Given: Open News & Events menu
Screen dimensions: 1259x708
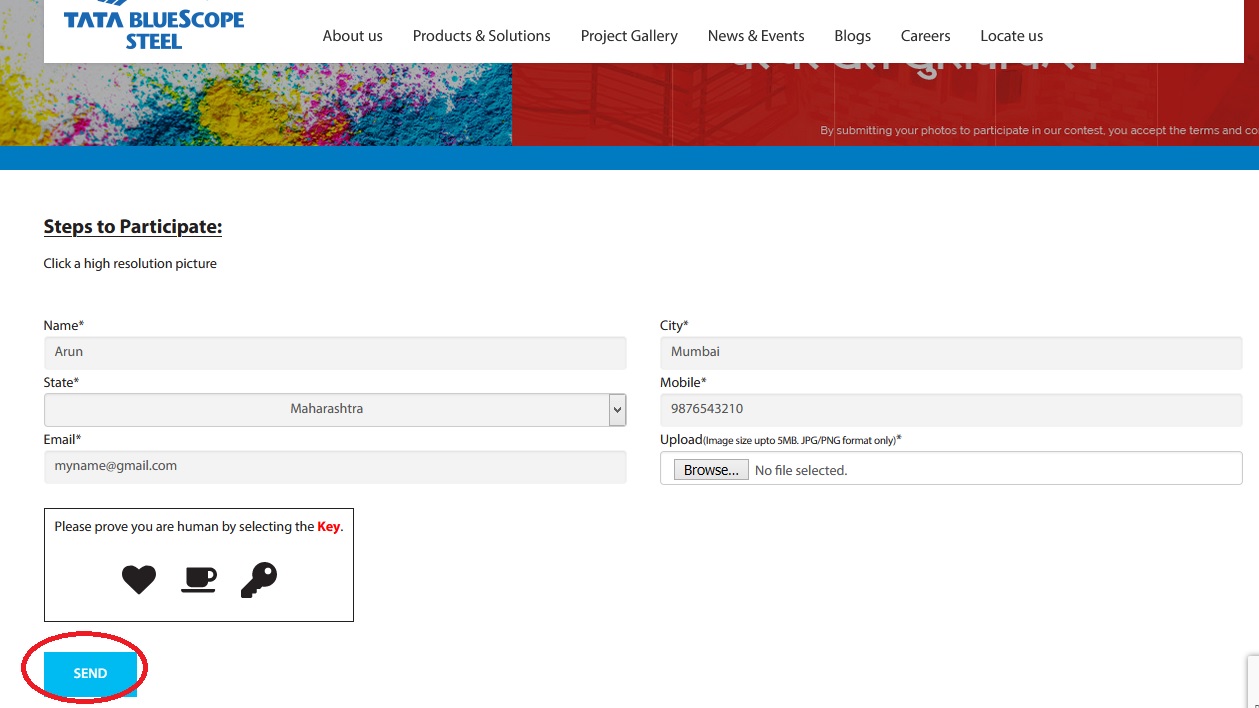Looking at the screenshot, I should click(755, 36).
